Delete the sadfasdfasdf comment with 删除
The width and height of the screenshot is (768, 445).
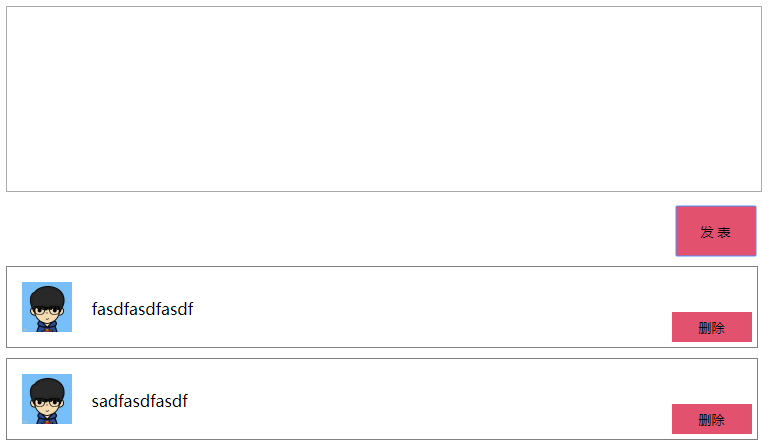click(712, 419)
